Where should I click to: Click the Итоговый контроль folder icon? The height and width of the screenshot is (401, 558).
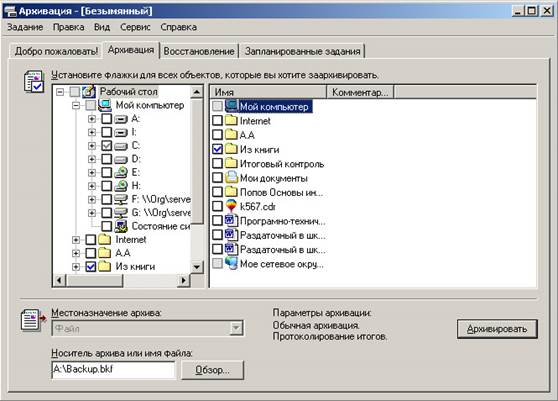coord(231,163)
